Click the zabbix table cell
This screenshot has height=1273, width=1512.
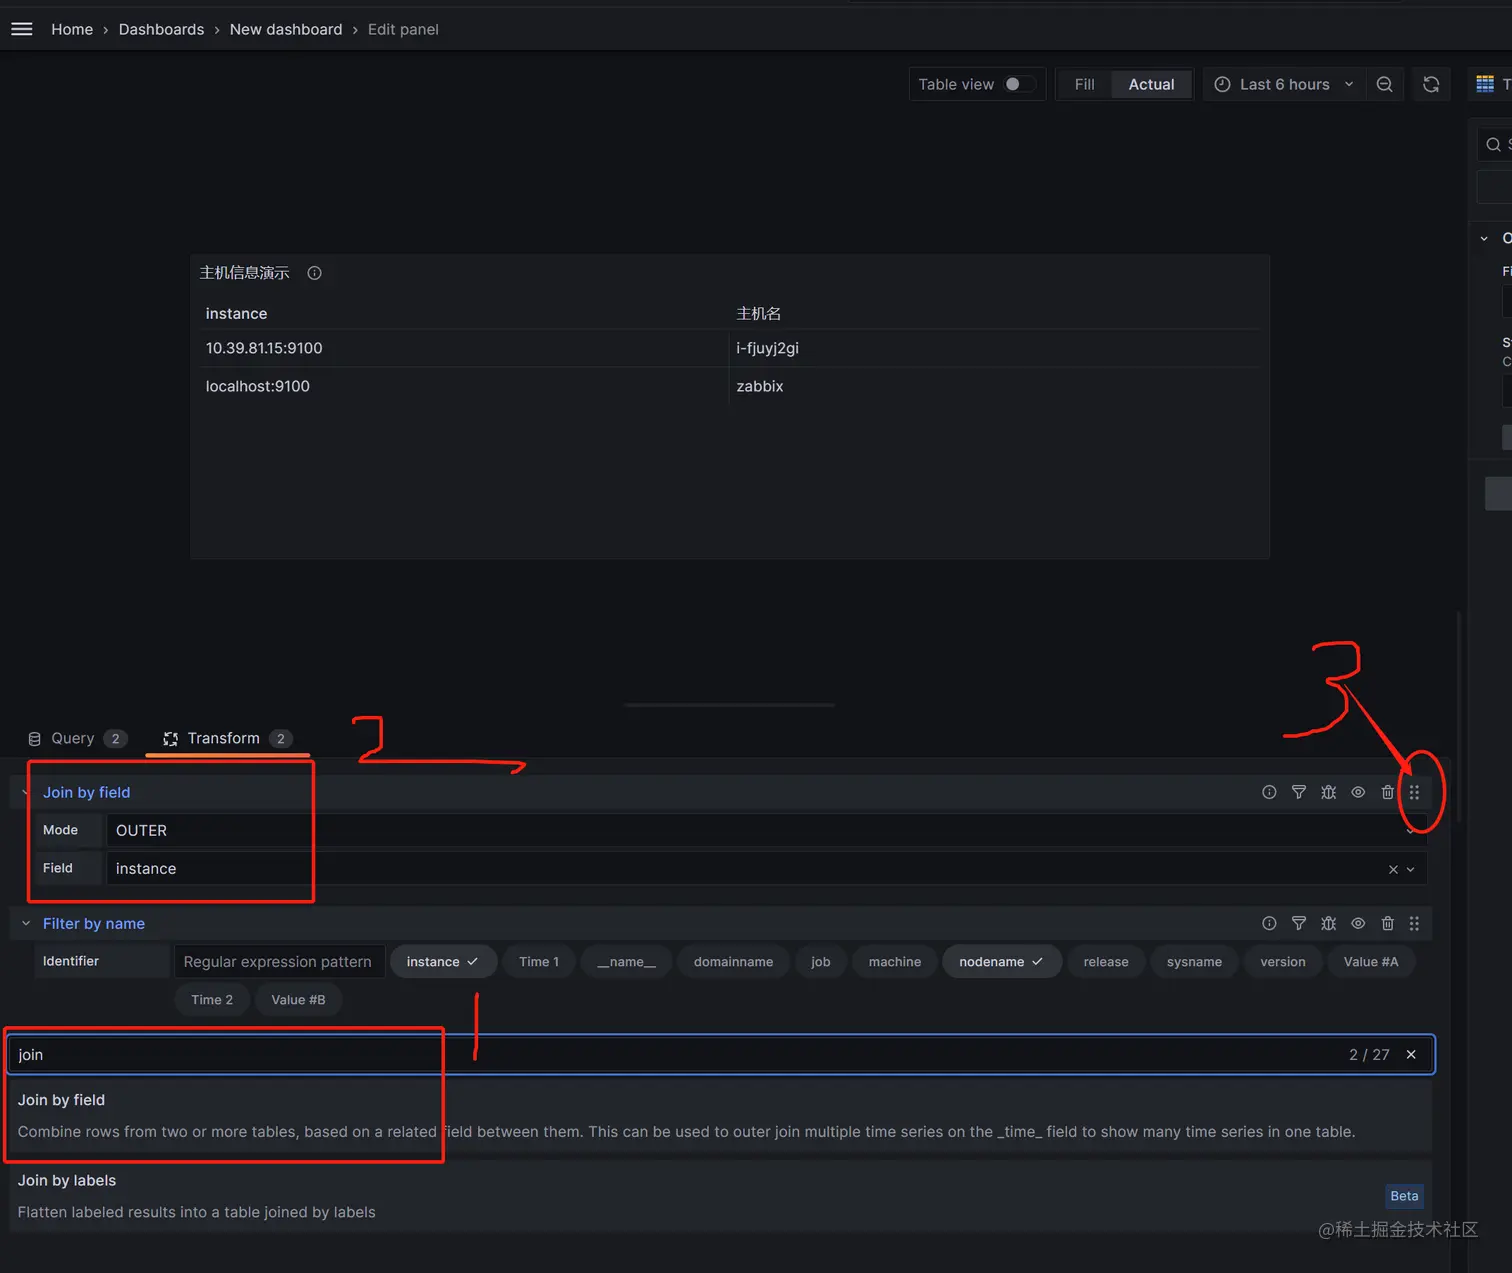(x=760, y=386)
